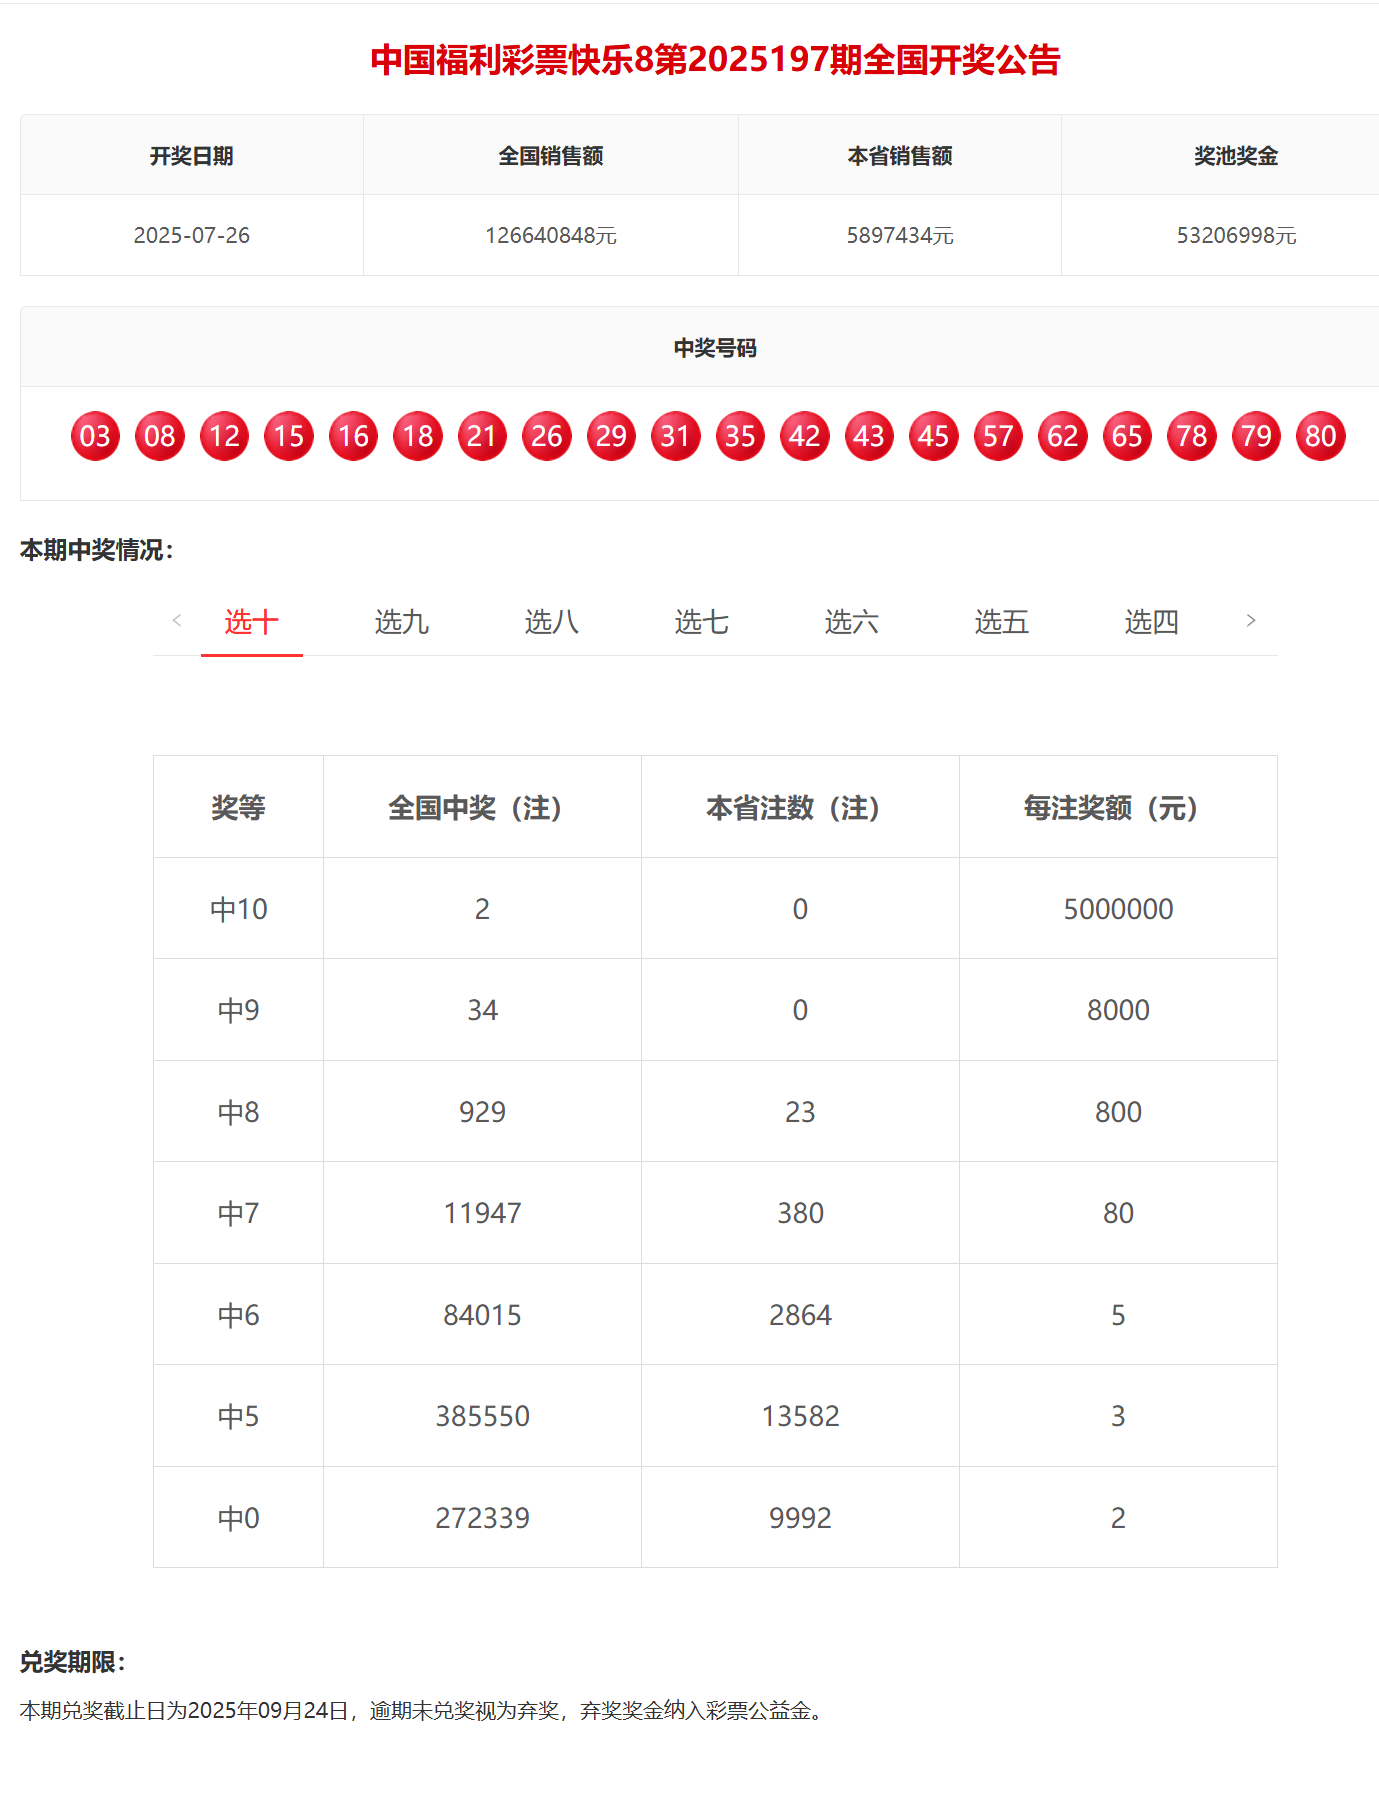This screenshot has width=1379, height=1803.
Task: Click winning number ball 08
Action: click(160, 436)
